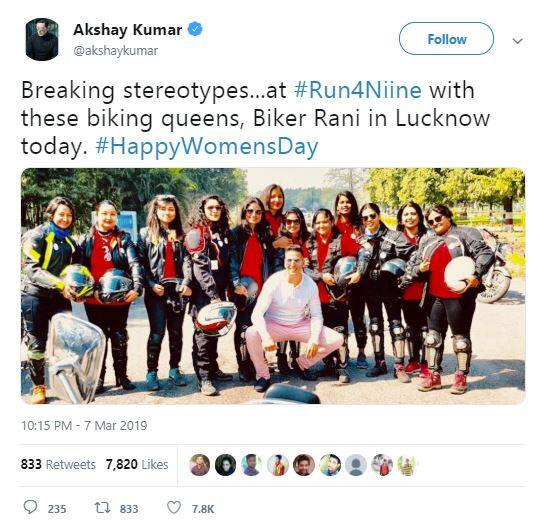Click the gray default avatar liker

pyautogui.click(x=356, y=465)
